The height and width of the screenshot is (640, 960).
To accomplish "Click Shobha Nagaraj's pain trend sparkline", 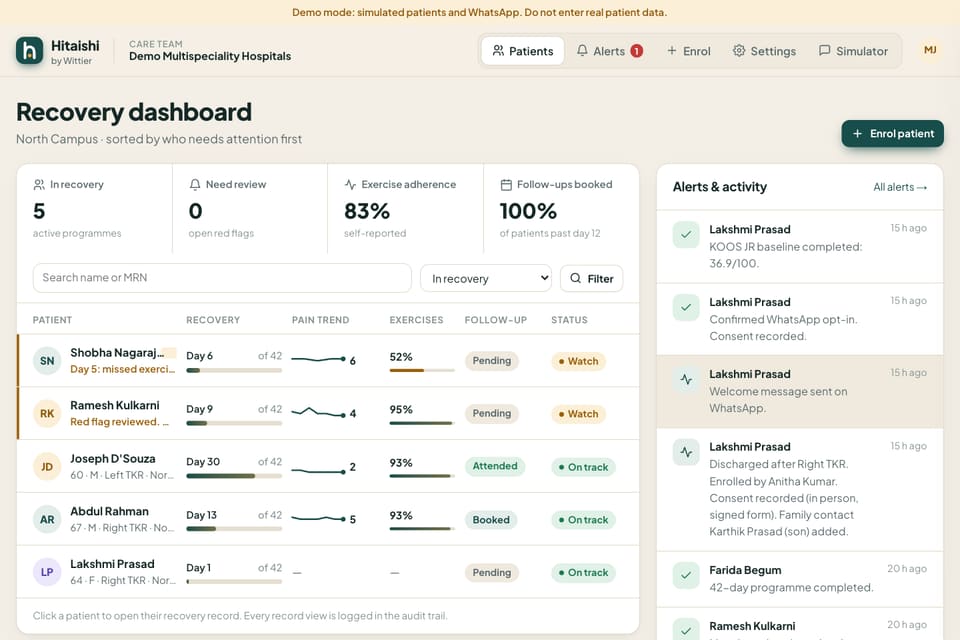I will click(x=319, y=360).
